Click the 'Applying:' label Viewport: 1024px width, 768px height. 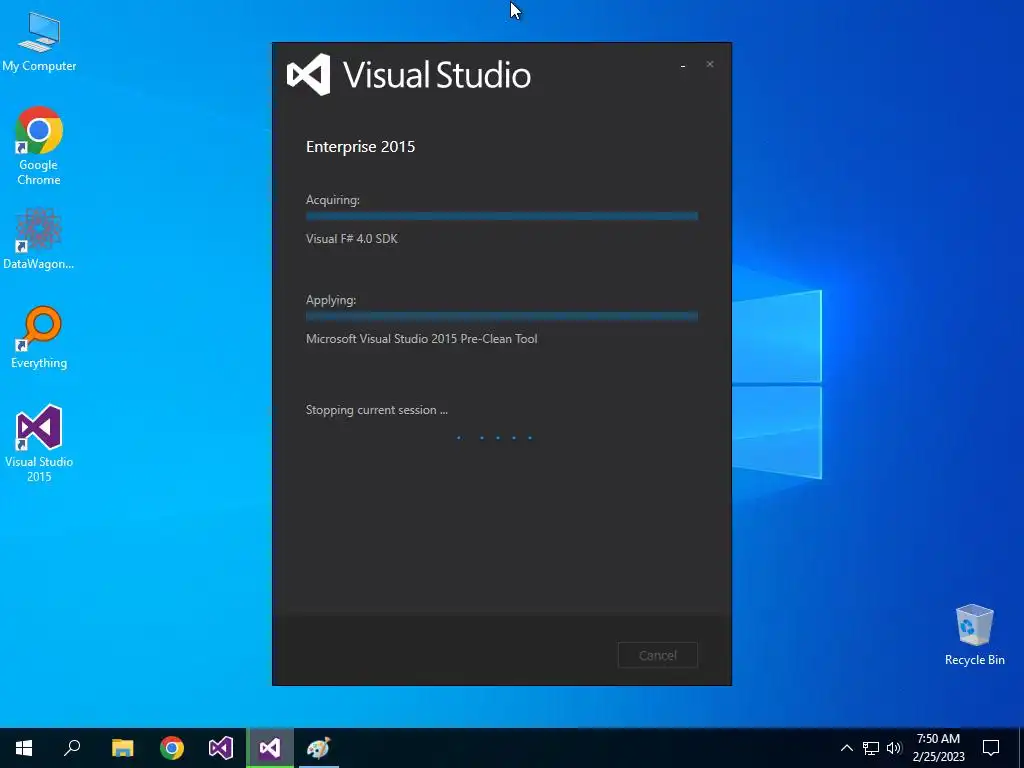coord(331,300)
